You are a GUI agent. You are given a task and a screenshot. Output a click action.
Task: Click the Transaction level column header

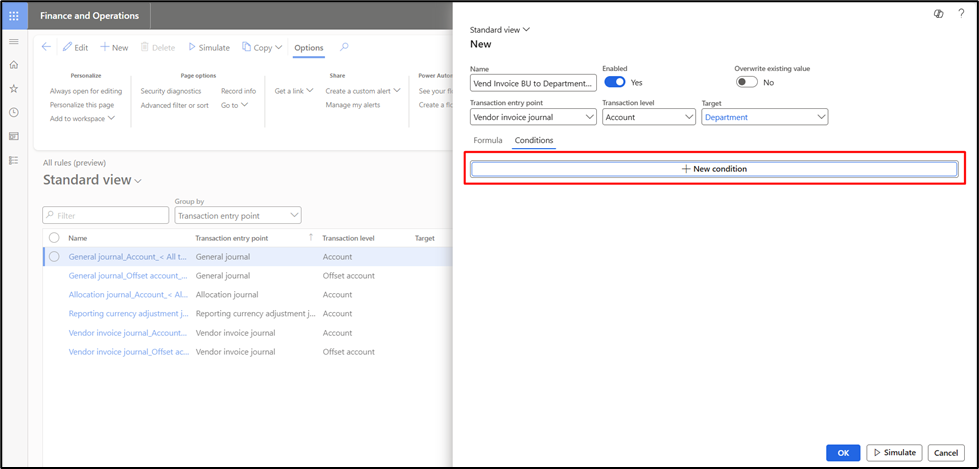pyautogui.click(x=348, y=238)
